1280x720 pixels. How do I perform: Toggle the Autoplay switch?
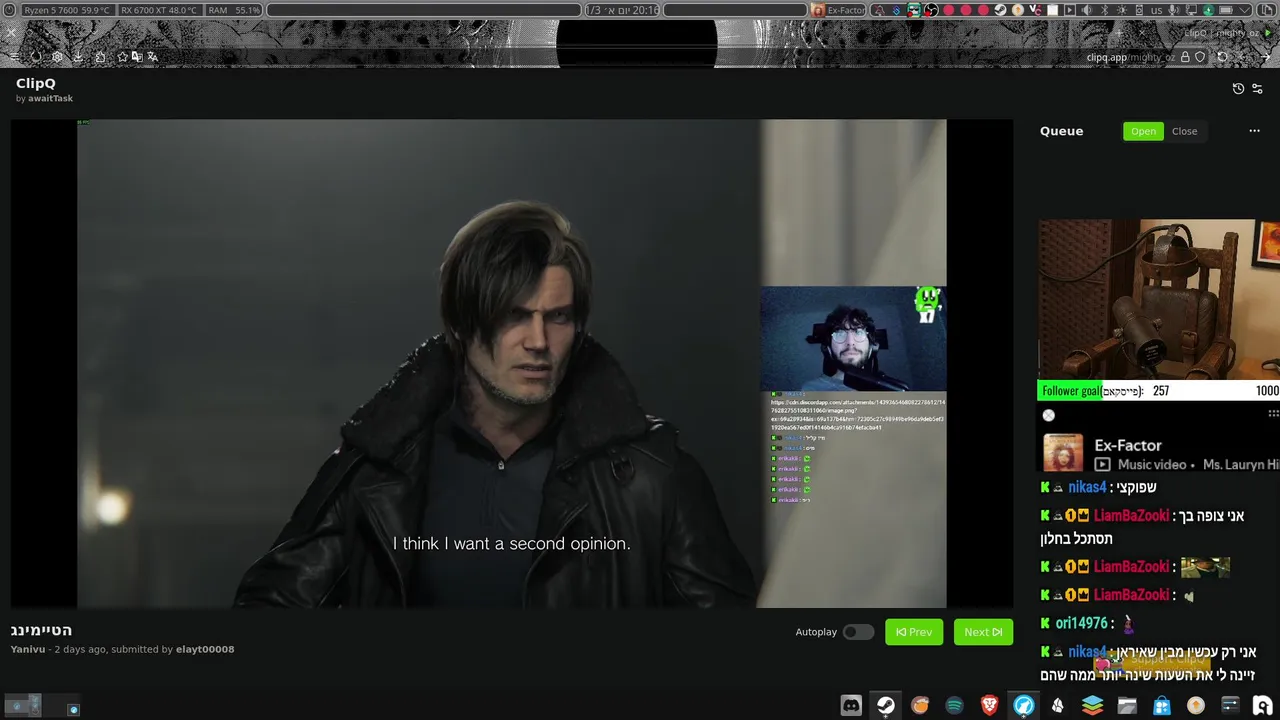pyautogui.click(x=858, y=632)
